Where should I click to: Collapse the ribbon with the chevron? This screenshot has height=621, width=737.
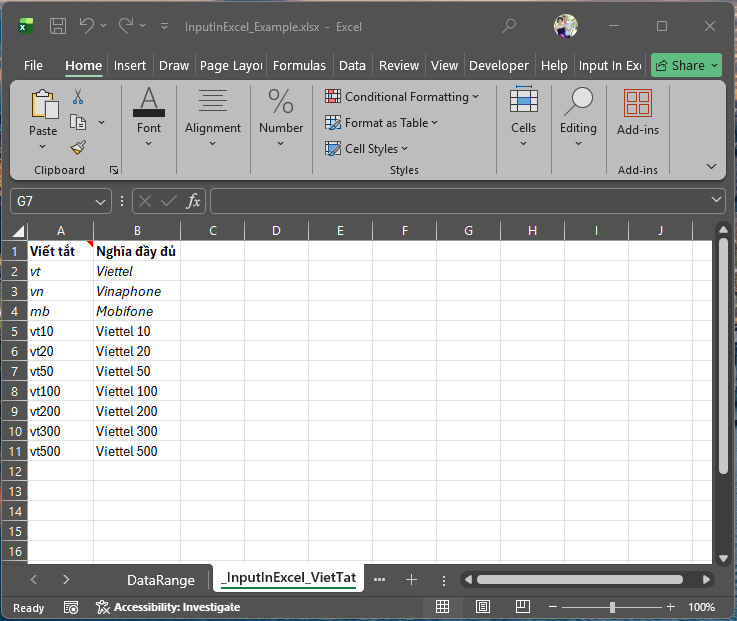pos(711,166)
